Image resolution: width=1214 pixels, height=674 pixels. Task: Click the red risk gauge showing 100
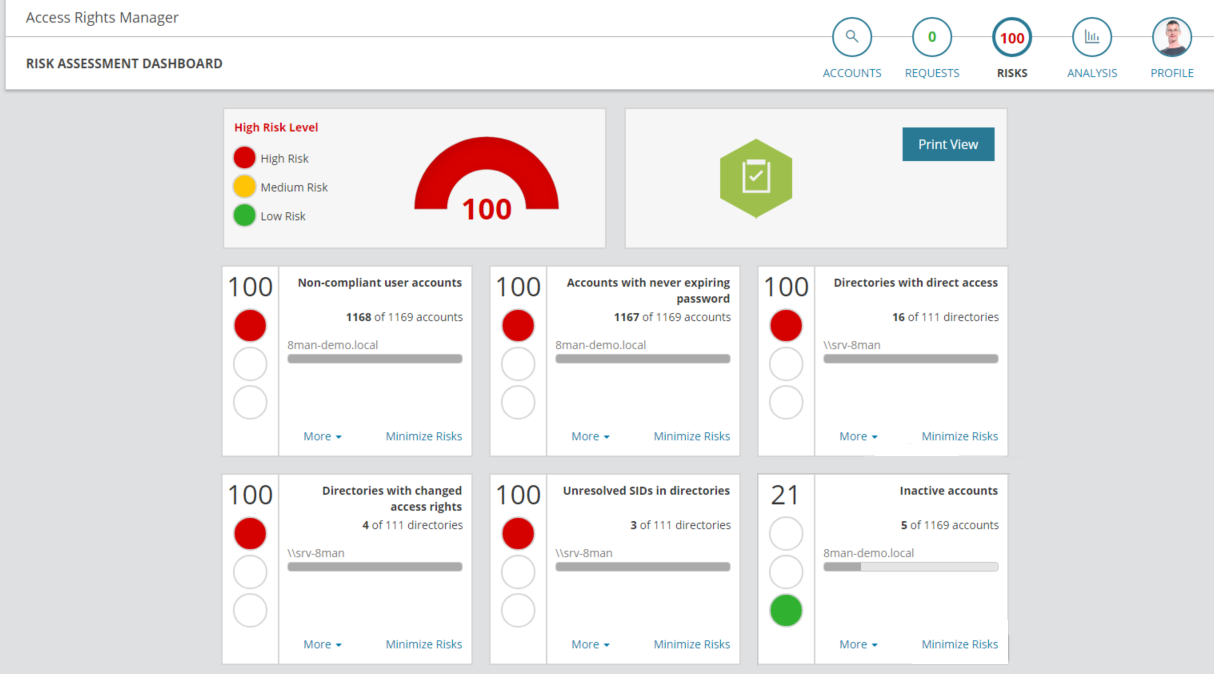coord(486,175)
